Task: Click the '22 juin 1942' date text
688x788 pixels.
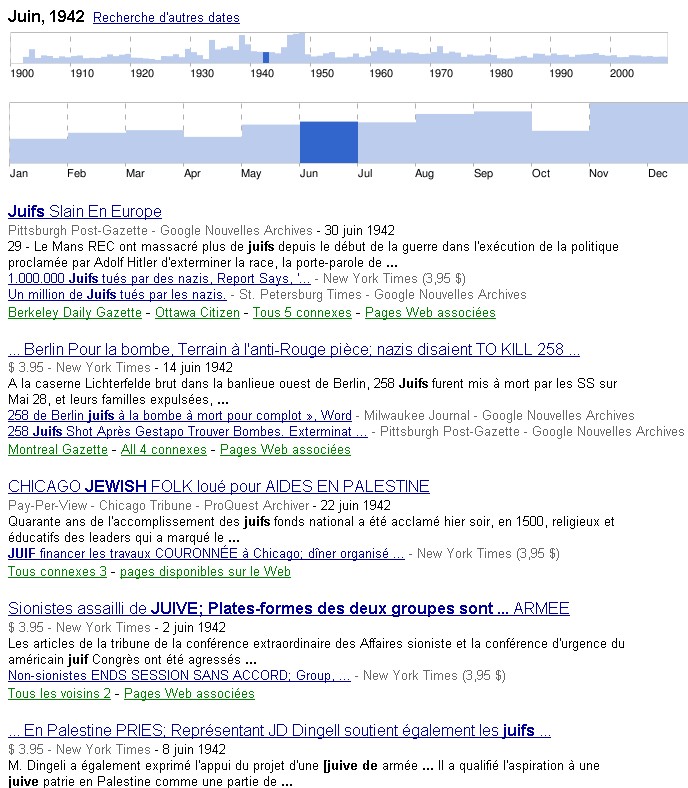Action: [355, 506]
